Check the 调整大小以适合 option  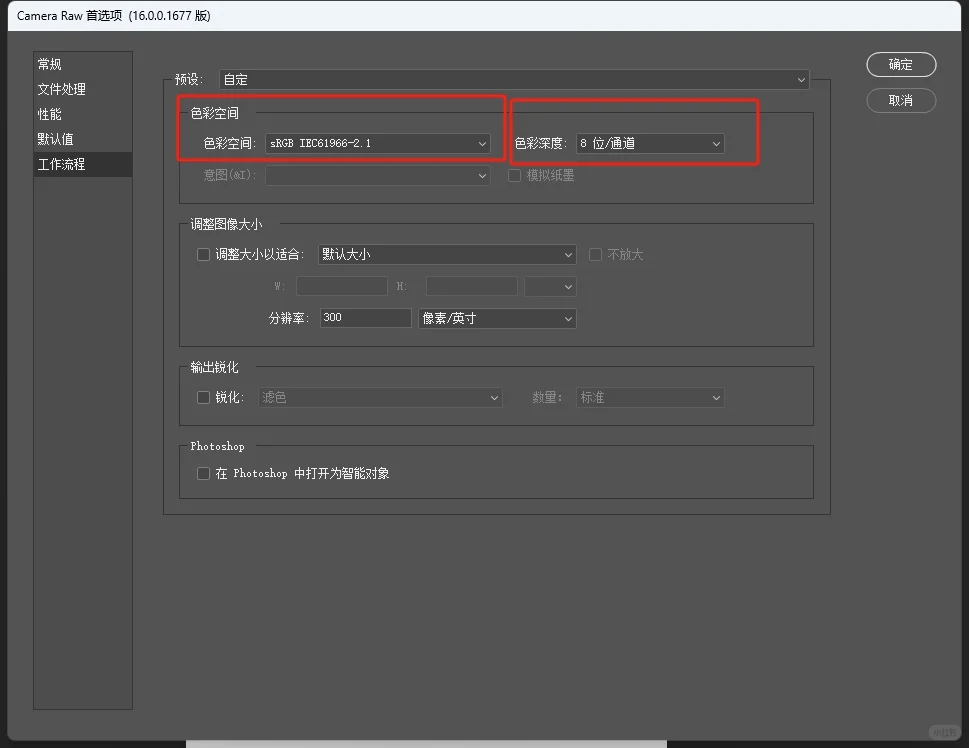pos(203,254)
